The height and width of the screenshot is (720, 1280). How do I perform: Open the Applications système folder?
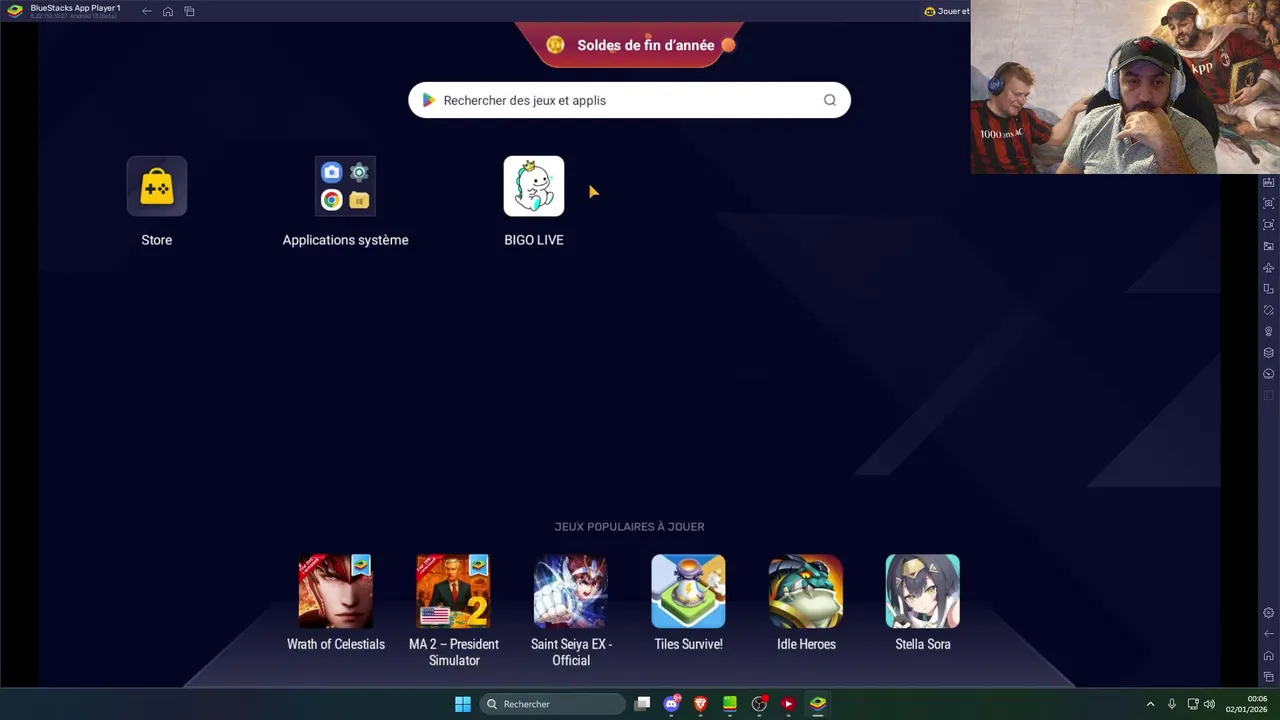[x=345, y=187]
